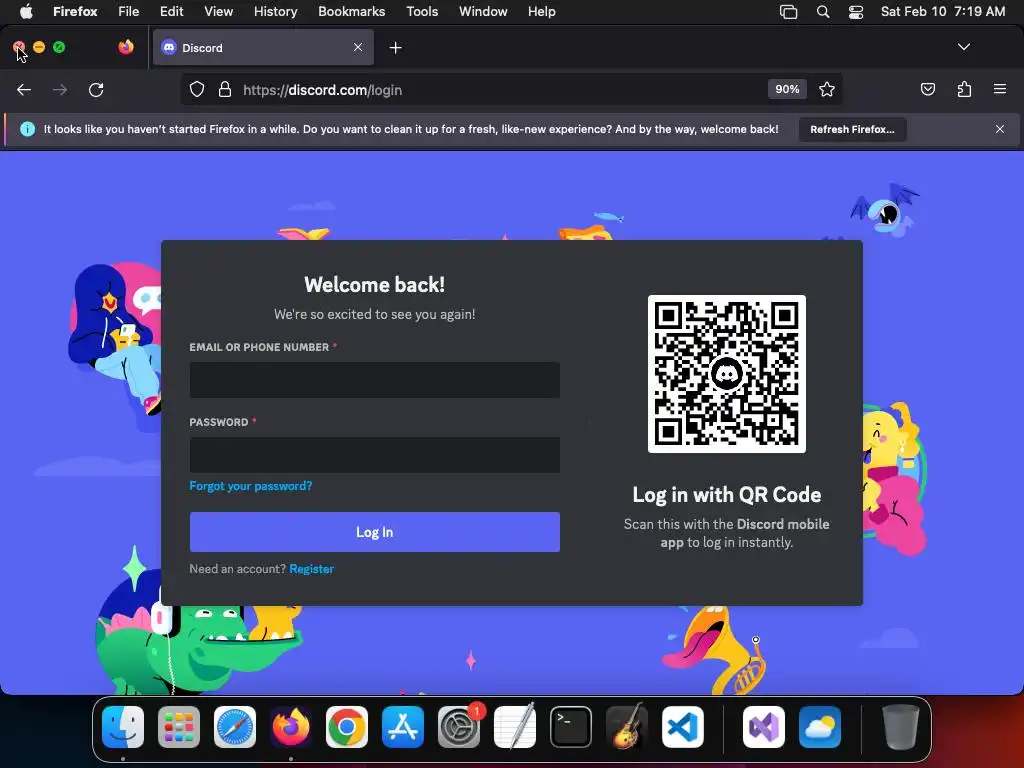1024x768 pixels.
Task: Open Visual Studio from the Dock
Action: point(763,727)
